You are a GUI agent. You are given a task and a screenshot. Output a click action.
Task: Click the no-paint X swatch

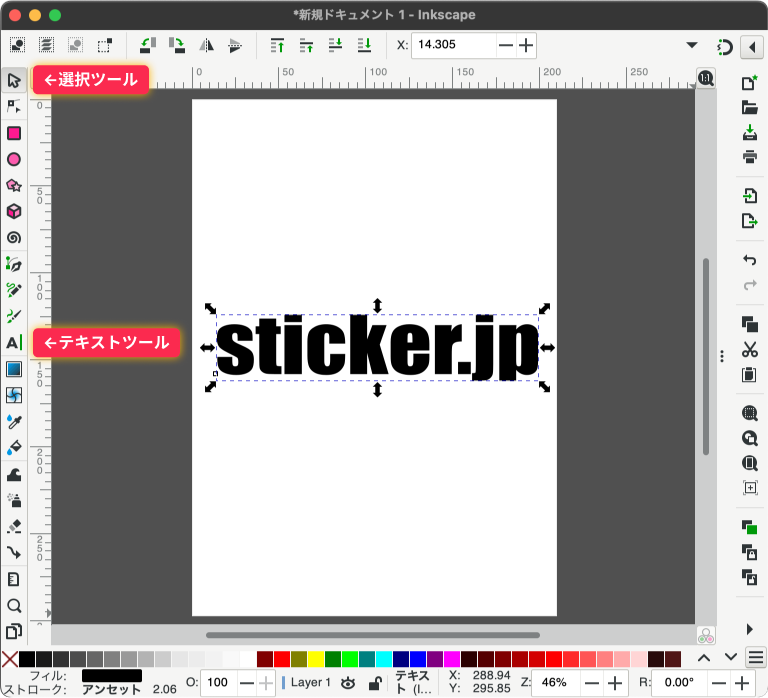pyautogui.click(x=10, y=659)
